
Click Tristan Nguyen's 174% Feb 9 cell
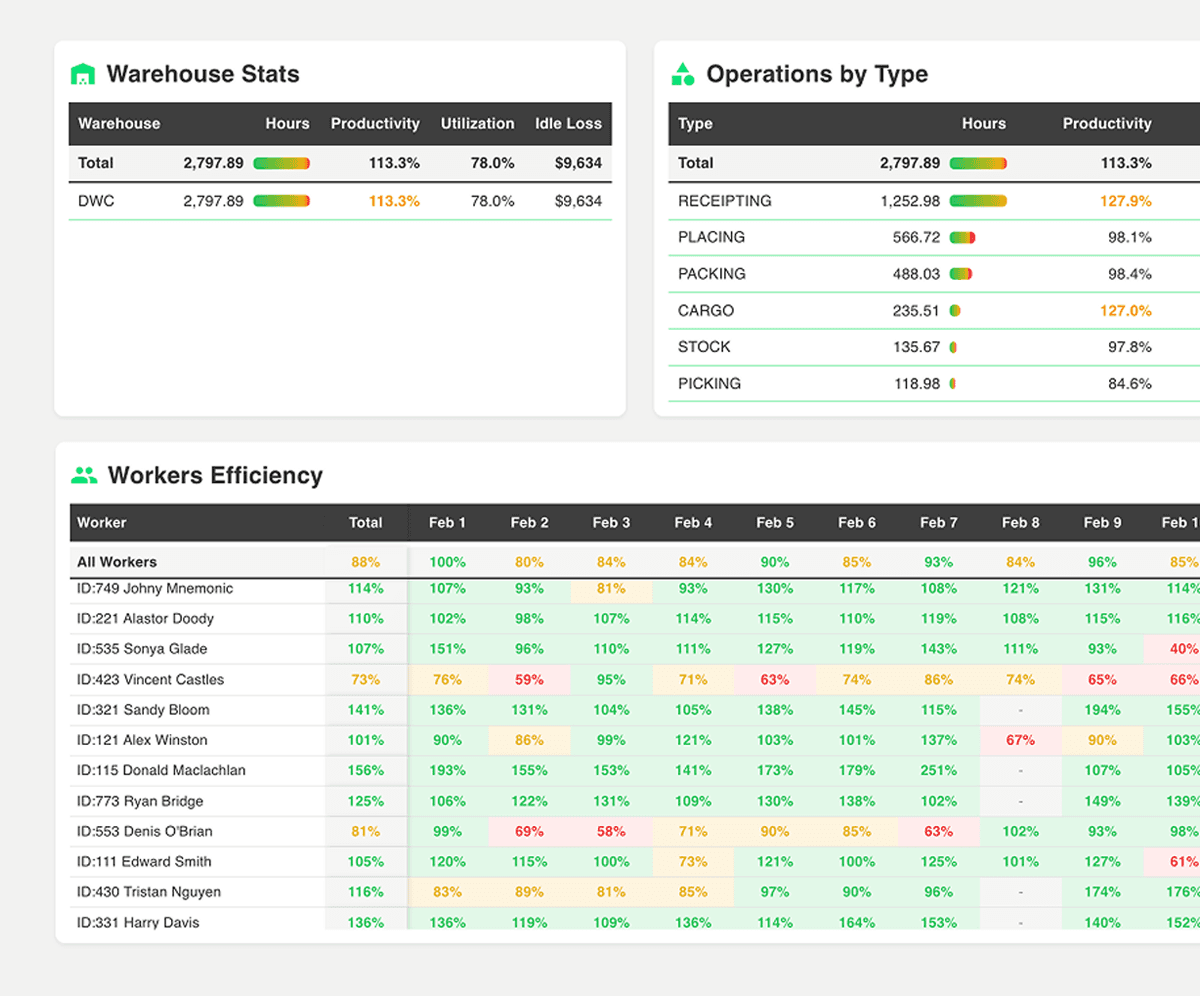click(x=1102, y=892)
